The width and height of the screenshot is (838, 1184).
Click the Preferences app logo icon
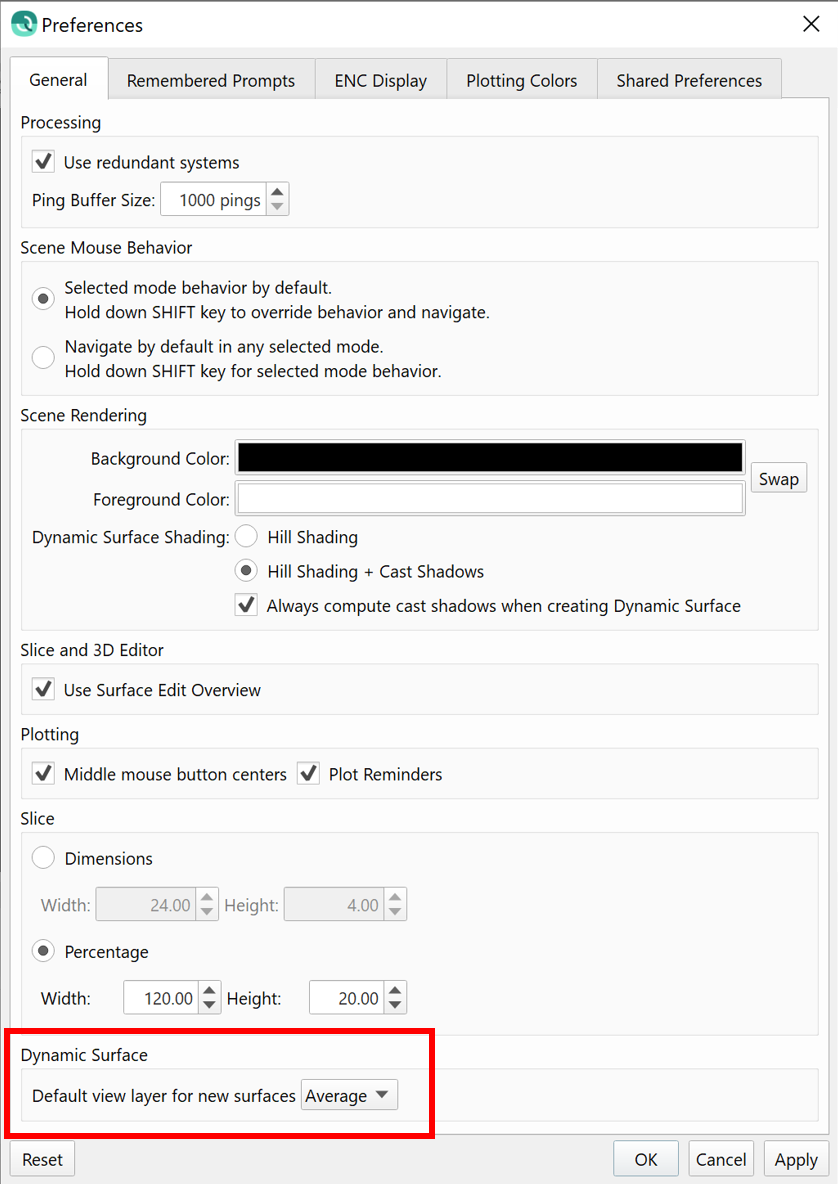coord(23,24)
